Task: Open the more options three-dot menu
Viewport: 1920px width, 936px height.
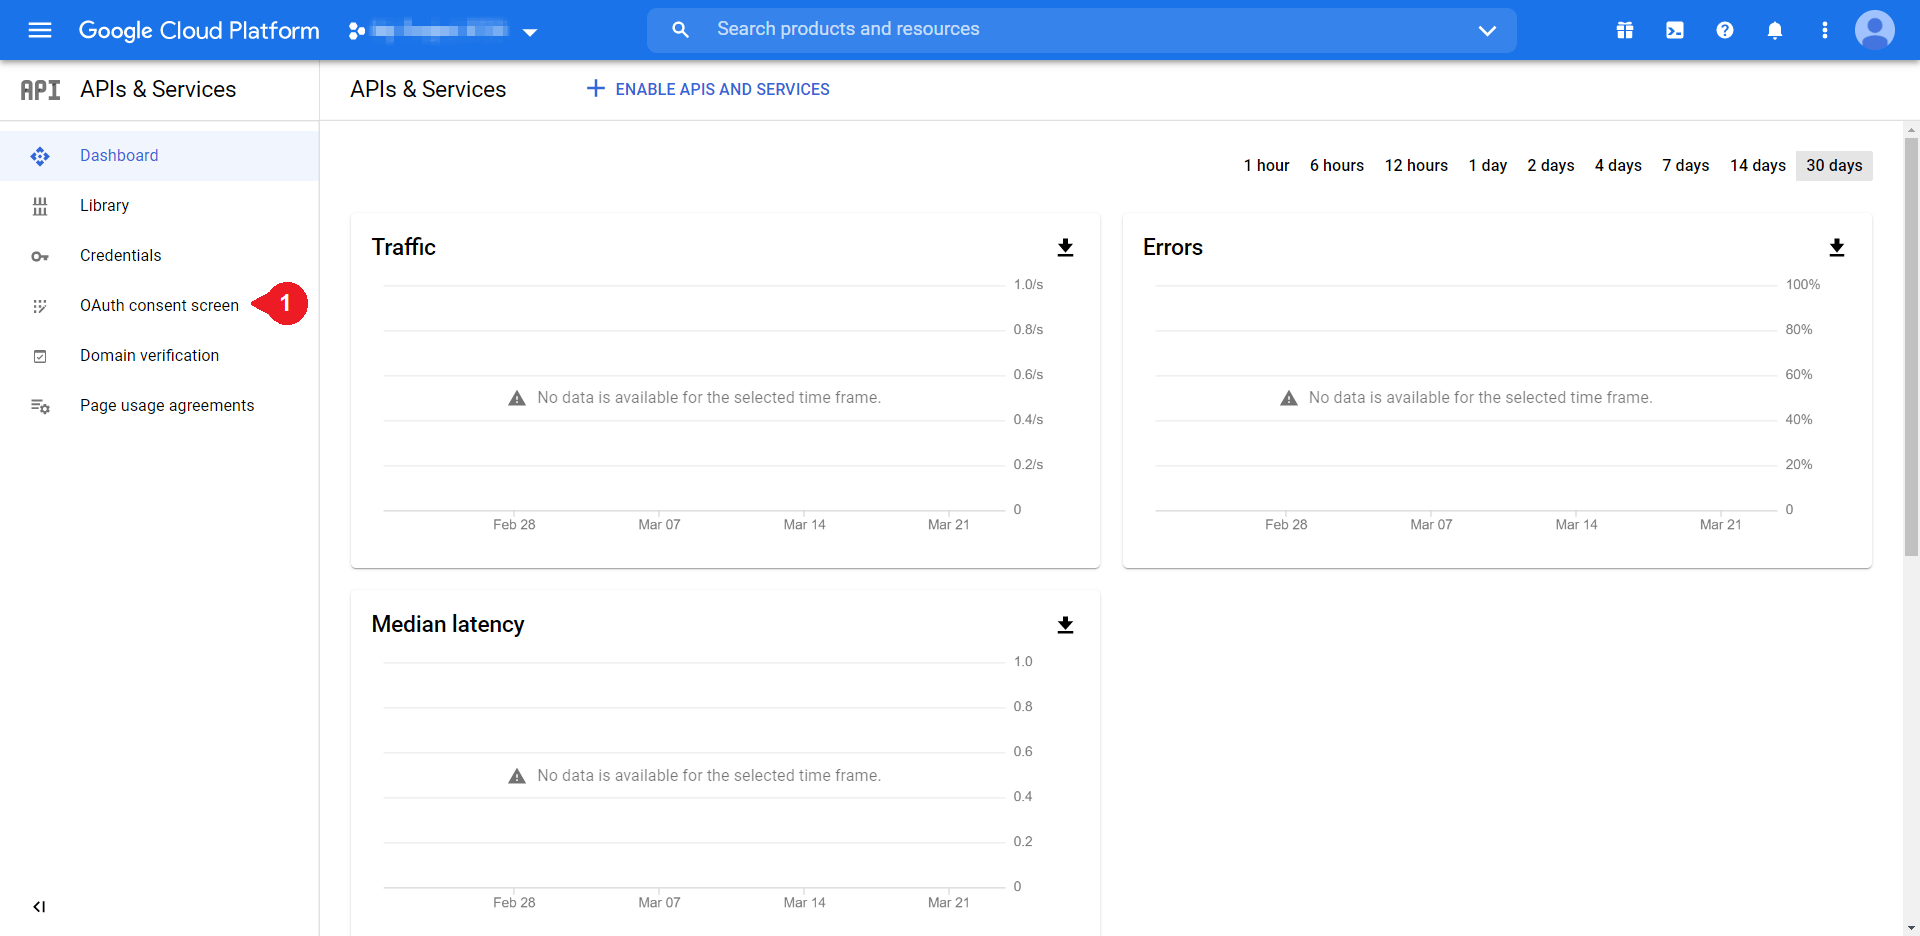Action: click(x=1824, y=30)
